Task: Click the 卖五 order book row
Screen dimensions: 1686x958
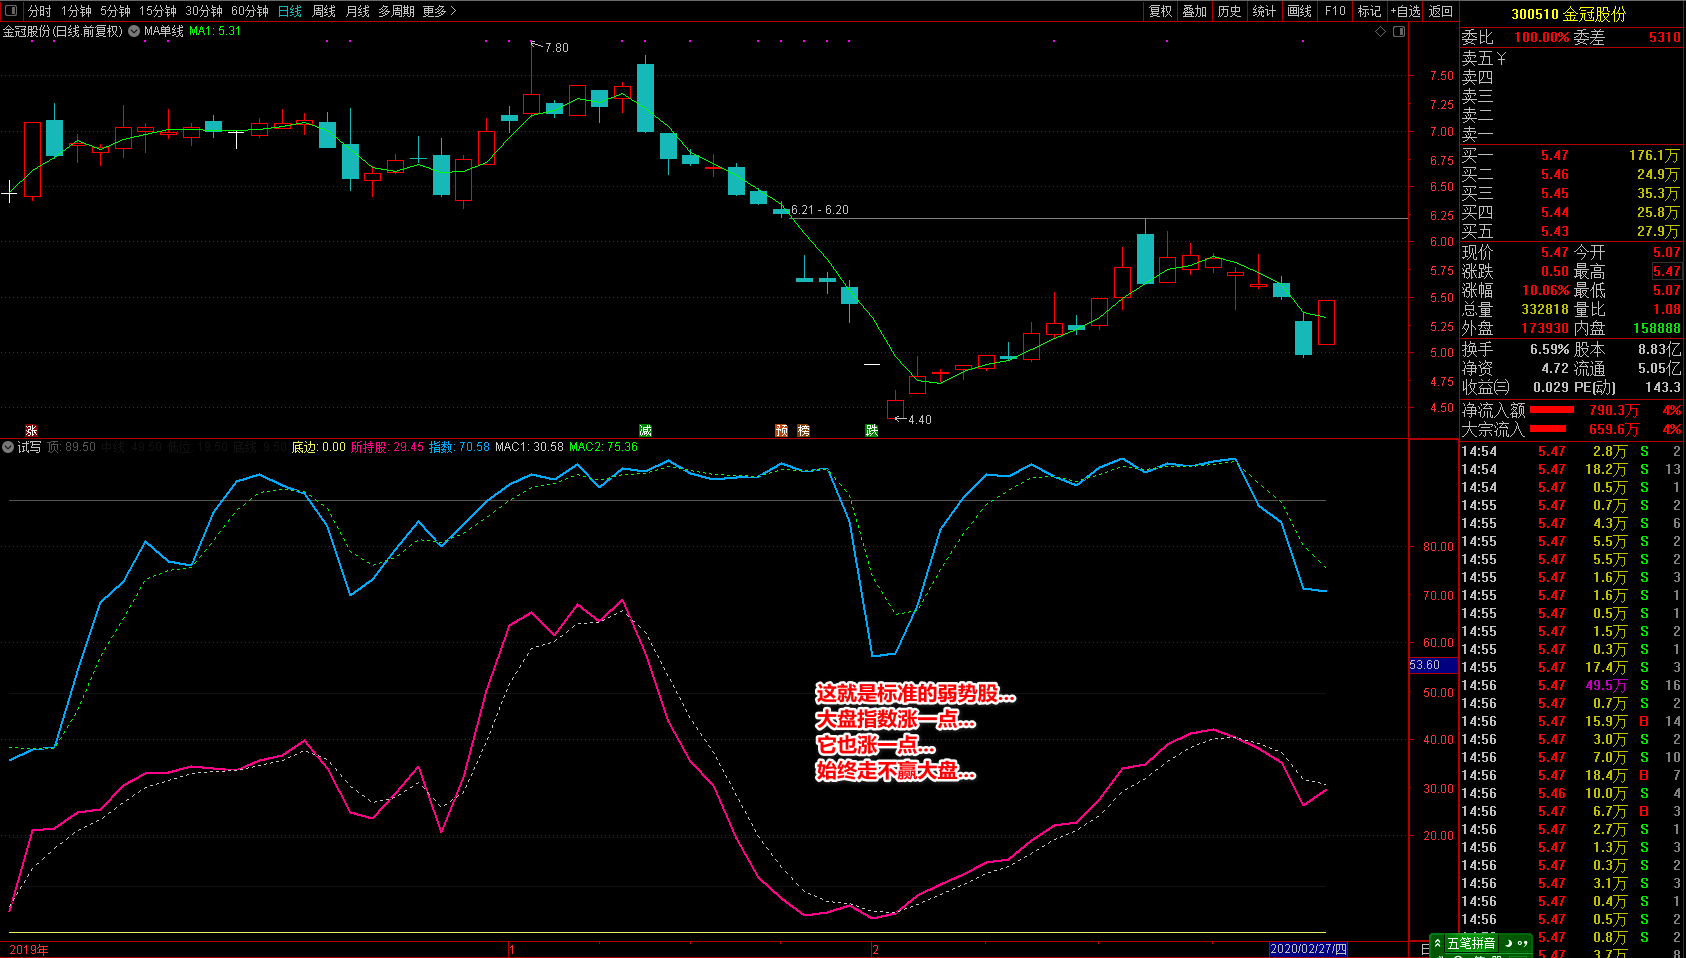Action: click(x=1571, y=59)
